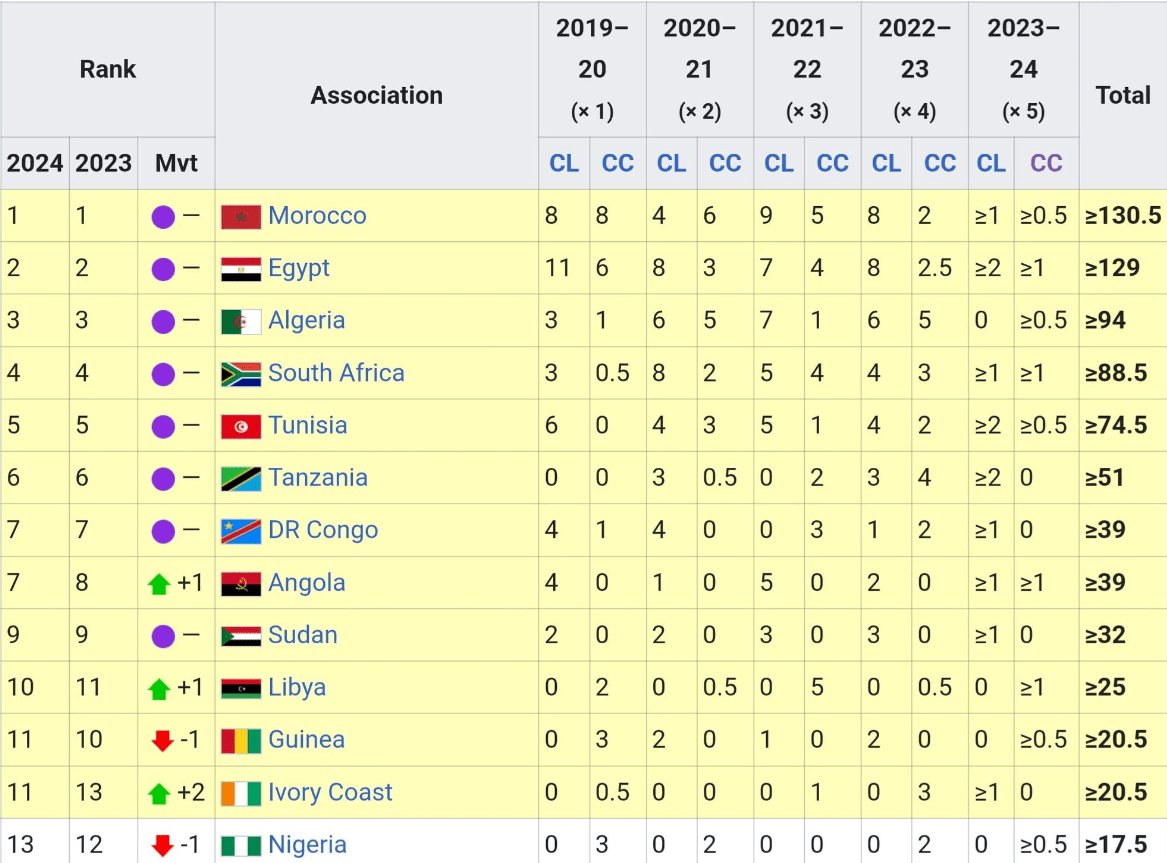Follow the Ivory Coast link
The width and height of the screenshot is (1167, 863).
pyautogui.click(x=330, y=792)
